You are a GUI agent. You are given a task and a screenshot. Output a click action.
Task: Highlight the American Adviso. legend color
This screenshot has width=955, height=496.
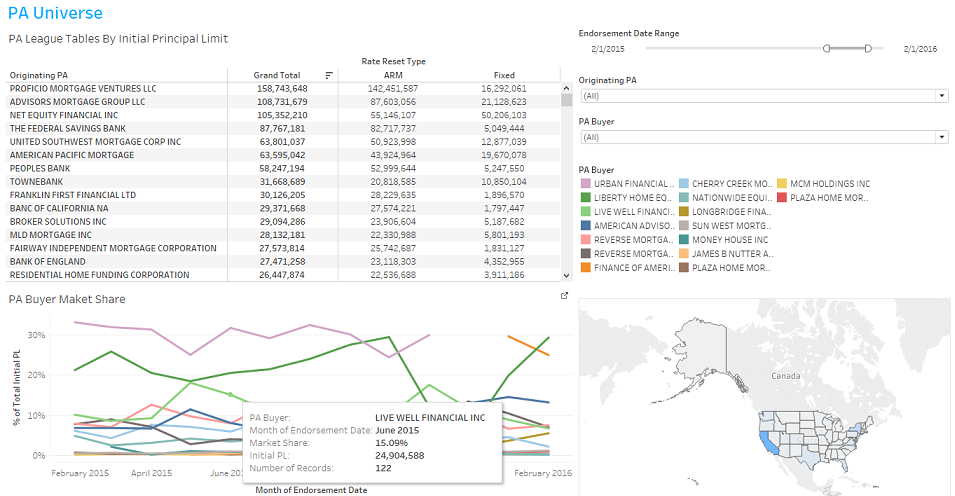point(585,225)
